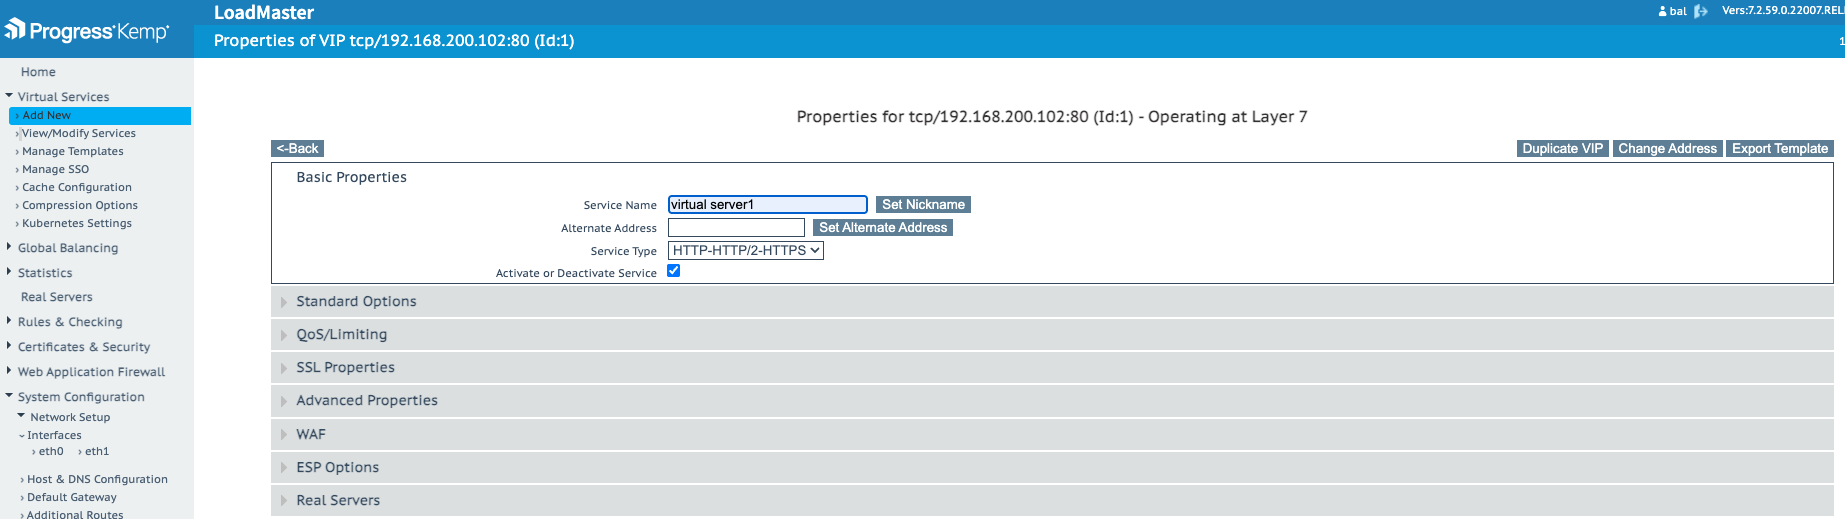The image size is (1845, 519).
Task: Expand the WAF section
Action: point(310,435)
